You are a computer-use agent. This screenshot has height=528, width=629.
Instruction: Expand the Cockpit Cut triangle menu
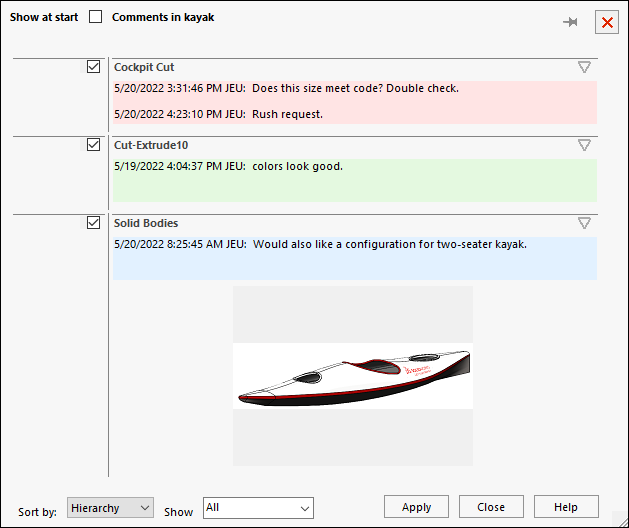click(x=585, y=67)
